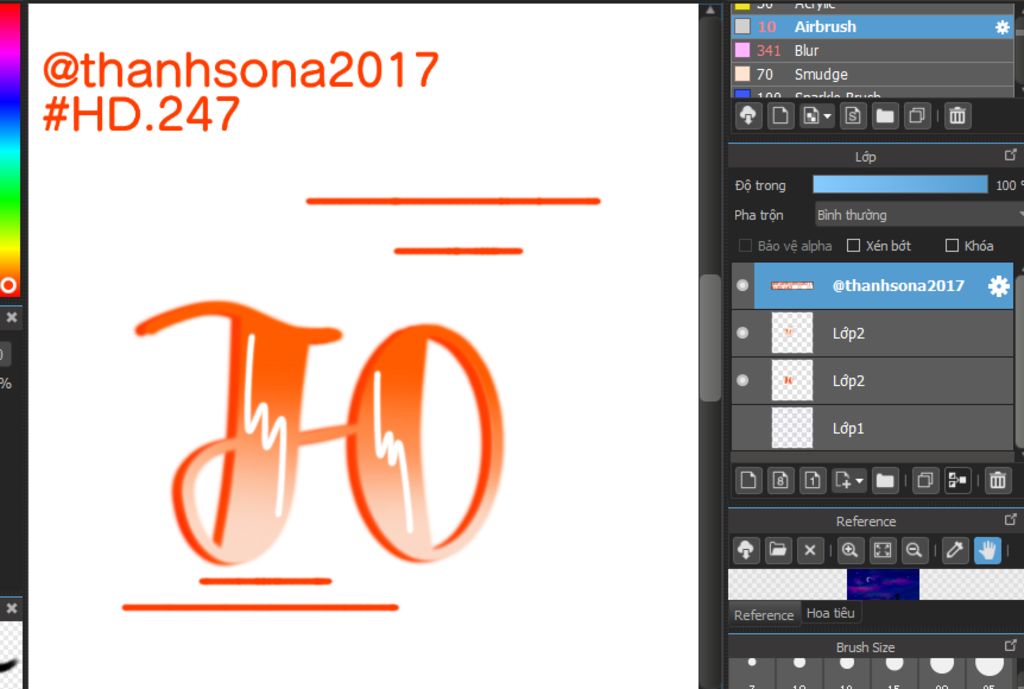Pop out the Lớp layer panel
The image size is (1024, 689).
point(1010,155)
